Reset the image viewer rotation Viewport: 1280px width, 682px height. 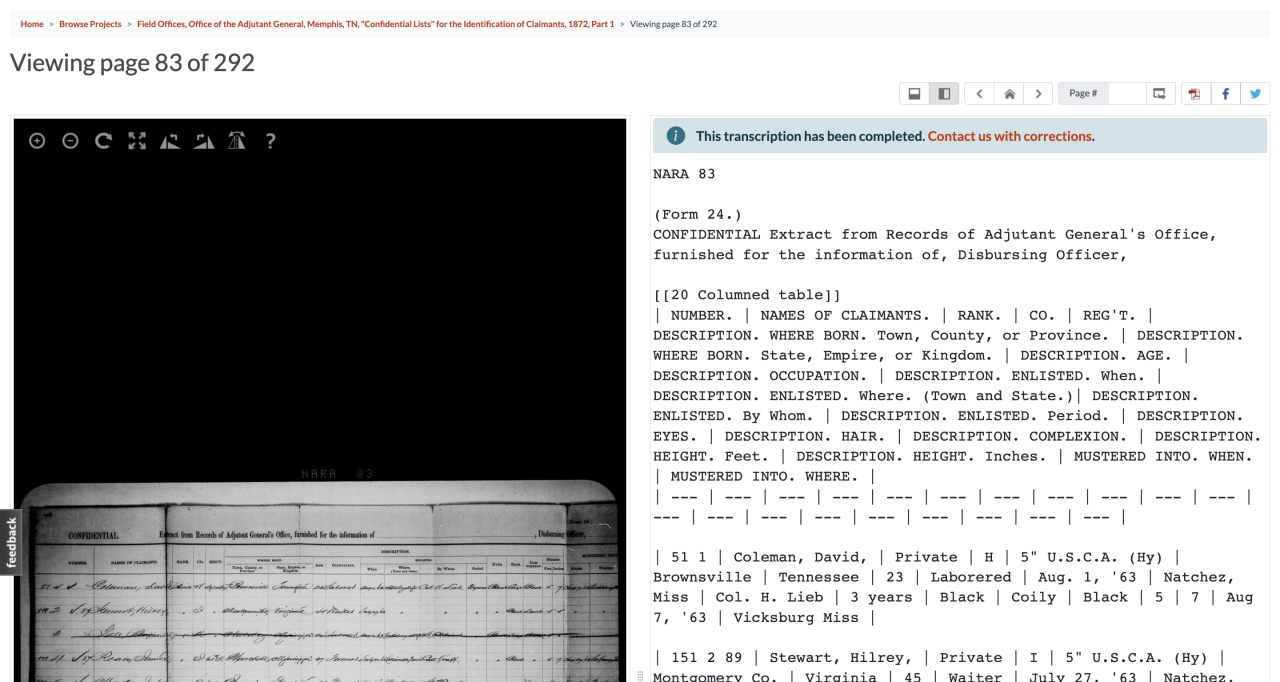click(103, 141)
